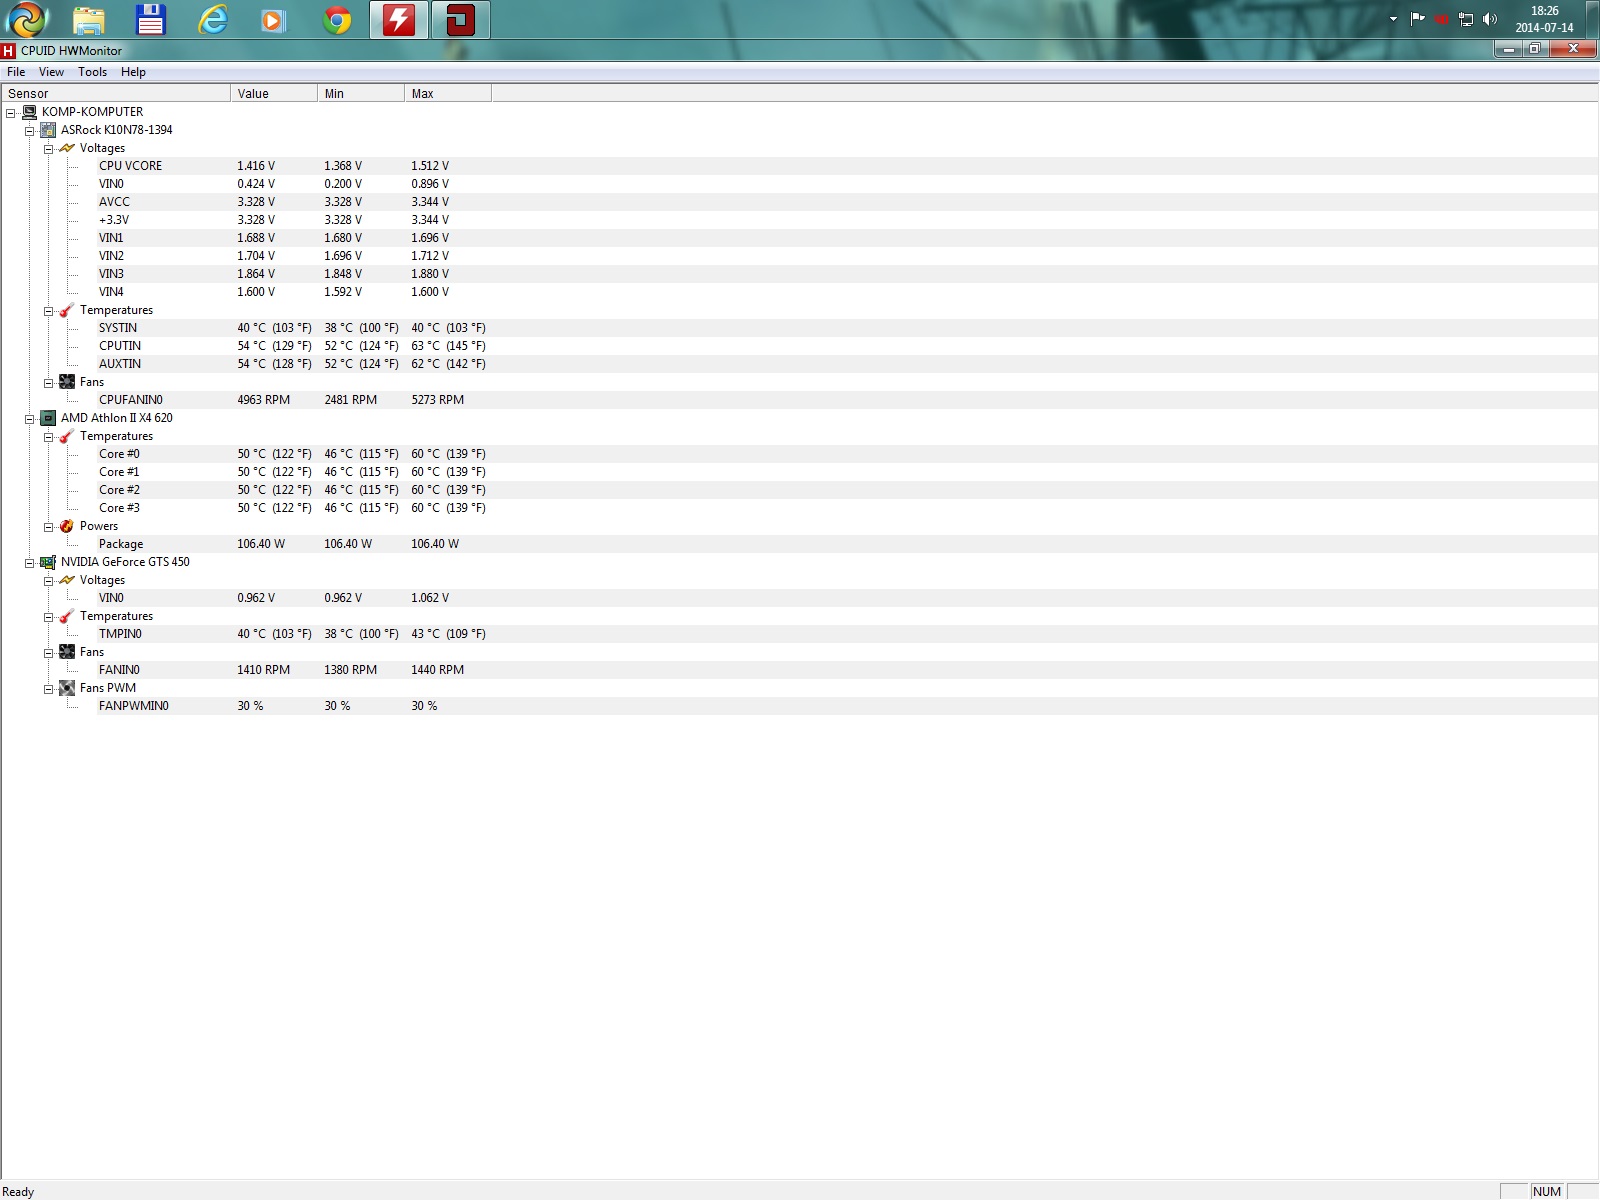Open Windows Explorer from the taskbar
The width and height of the screenshot is (1600, 1200).
[x=89, y=20]
